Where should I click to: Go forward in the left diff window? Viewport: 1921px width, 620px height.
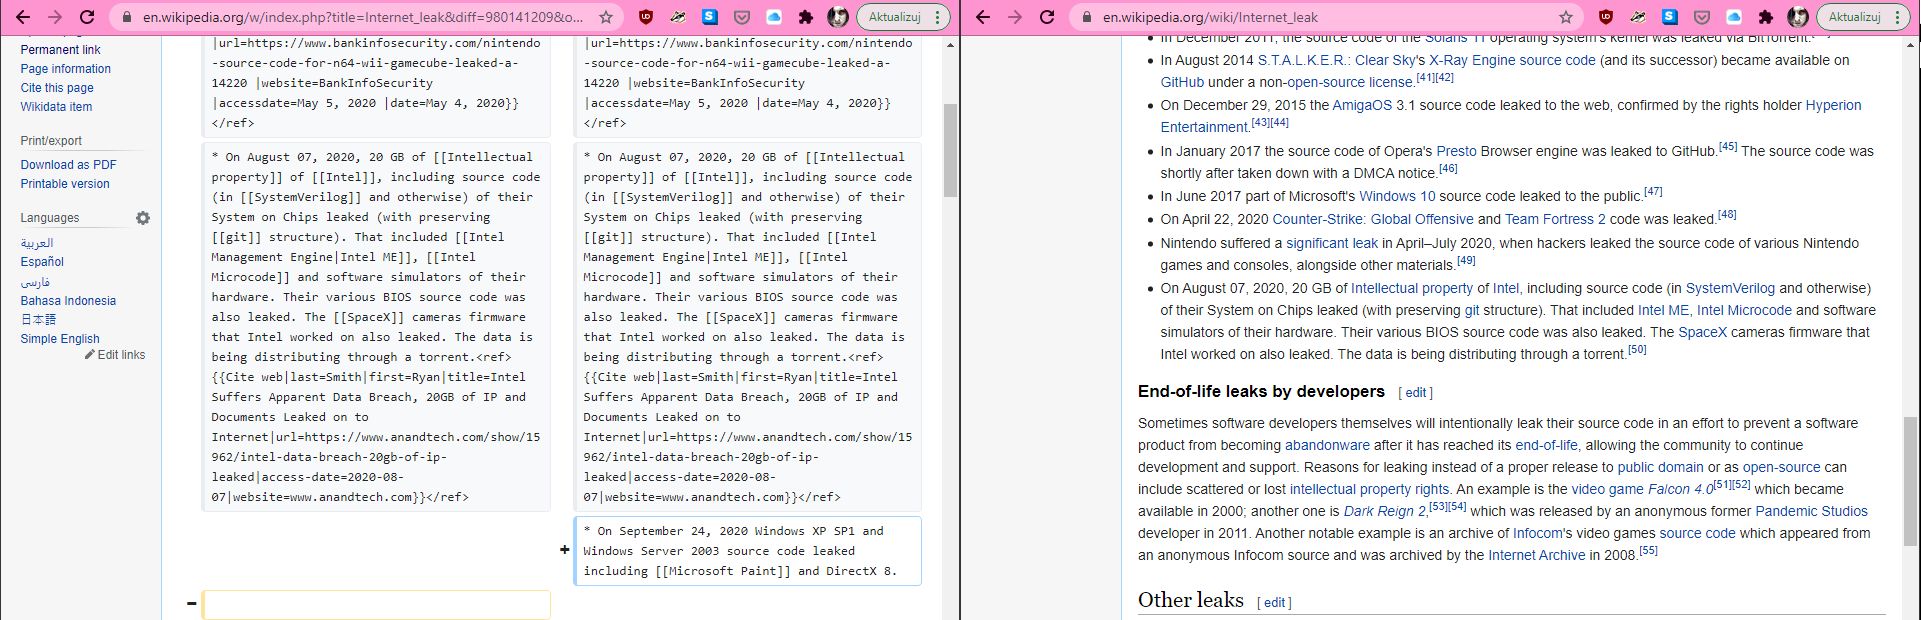coord(55,17)
